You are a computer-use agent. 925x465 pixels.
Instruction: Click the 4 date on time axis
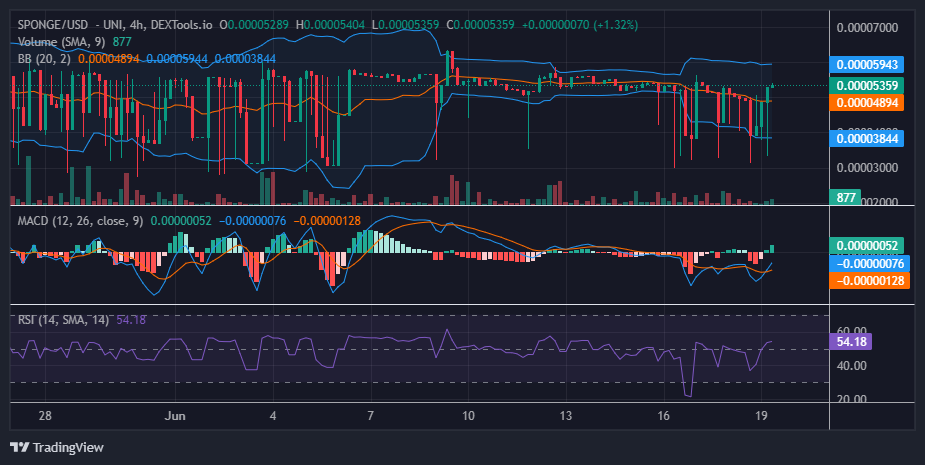point(273,416)
